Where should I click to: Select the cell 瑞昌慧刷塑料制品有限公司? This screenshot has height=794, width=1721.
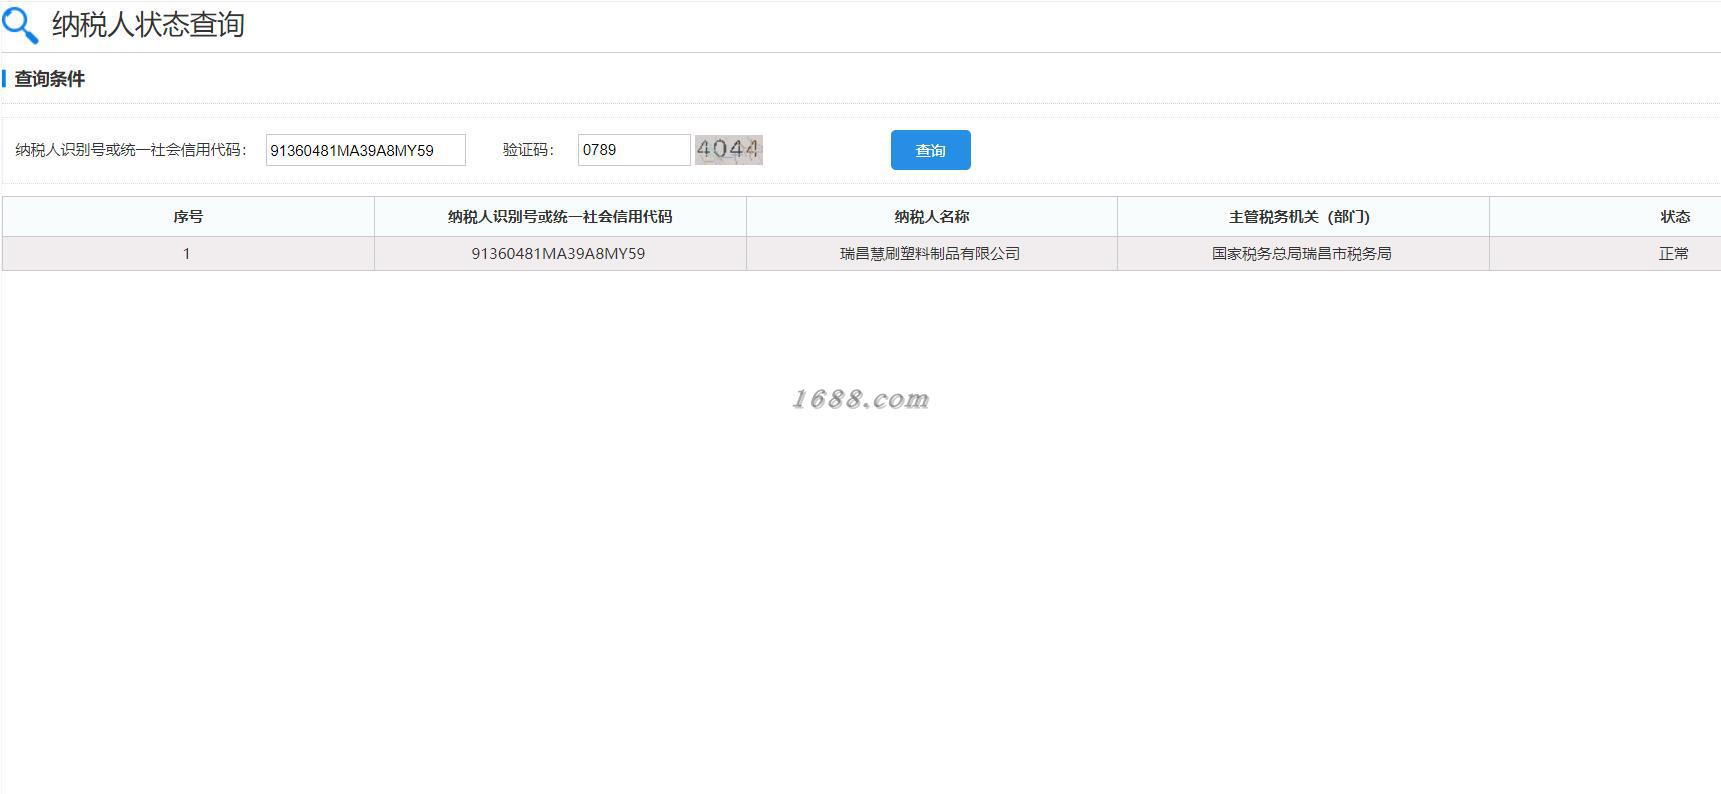pos(932,253)
